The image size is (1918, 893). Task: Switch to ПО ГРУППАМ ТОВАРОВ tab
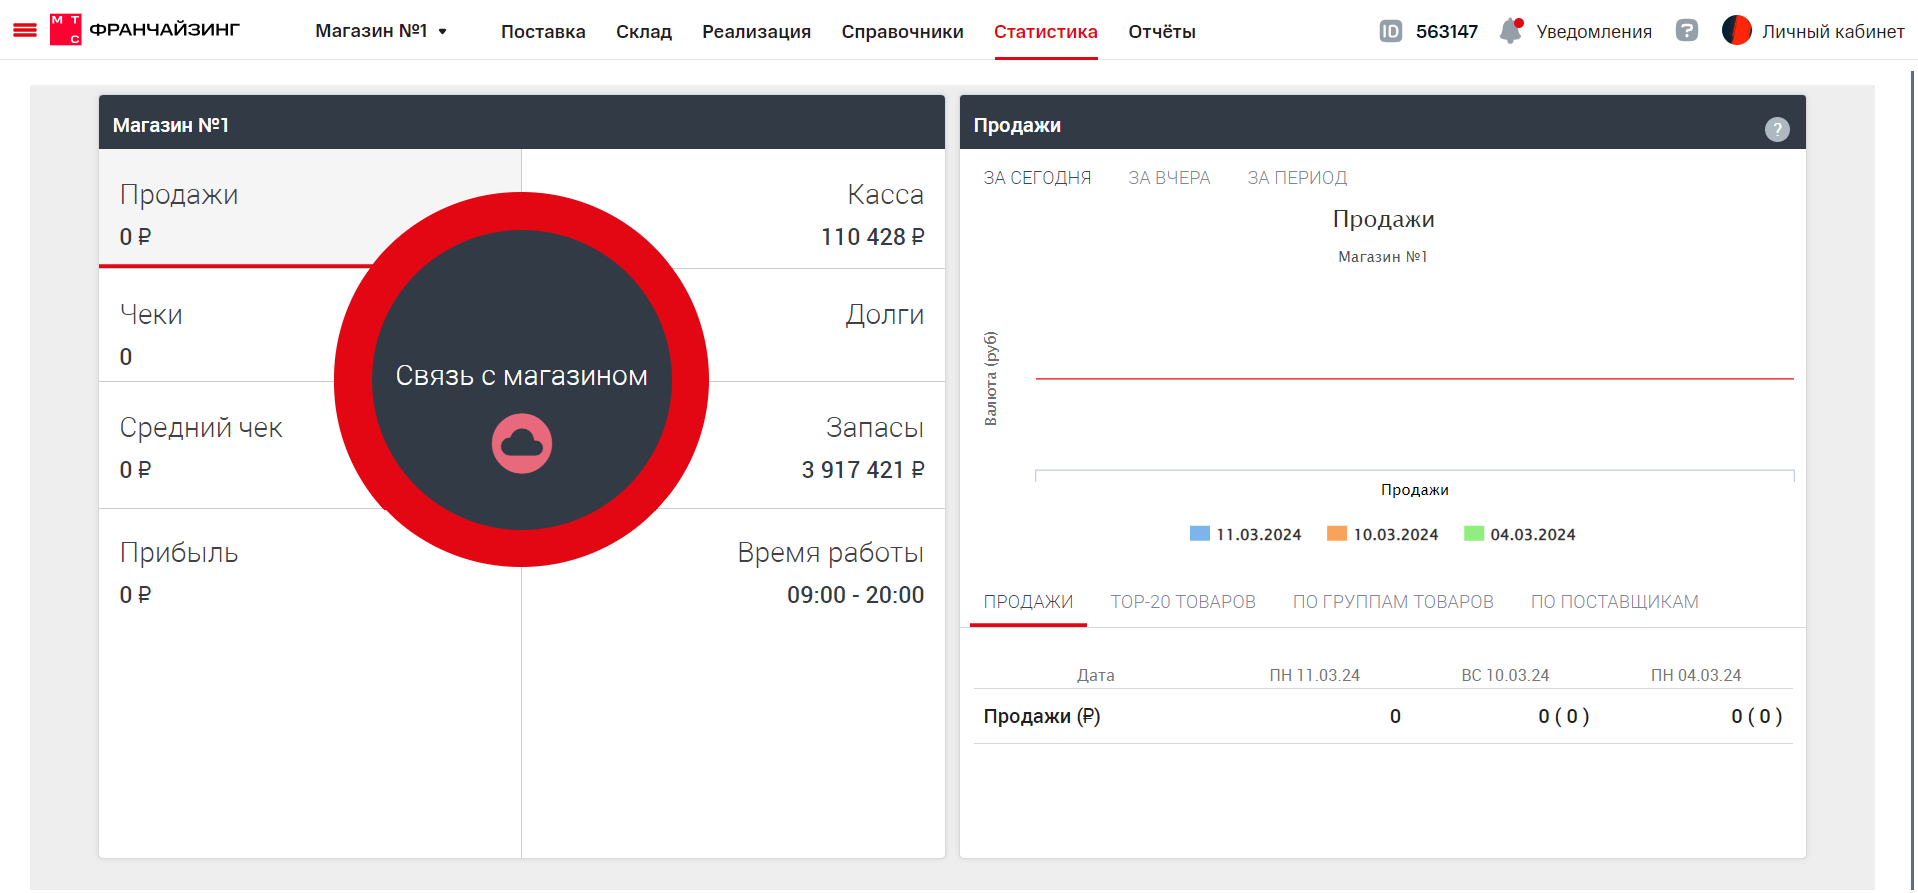(x=1393, y=602)
